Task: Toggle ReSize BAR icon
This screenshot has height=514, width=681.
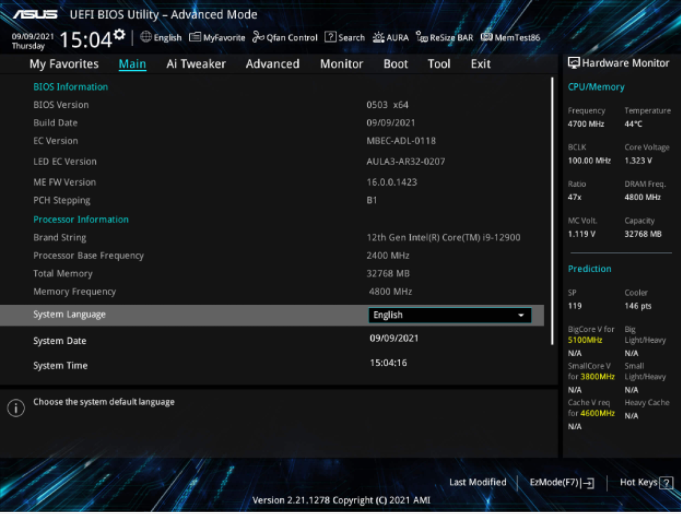Action: coord(422,37)
